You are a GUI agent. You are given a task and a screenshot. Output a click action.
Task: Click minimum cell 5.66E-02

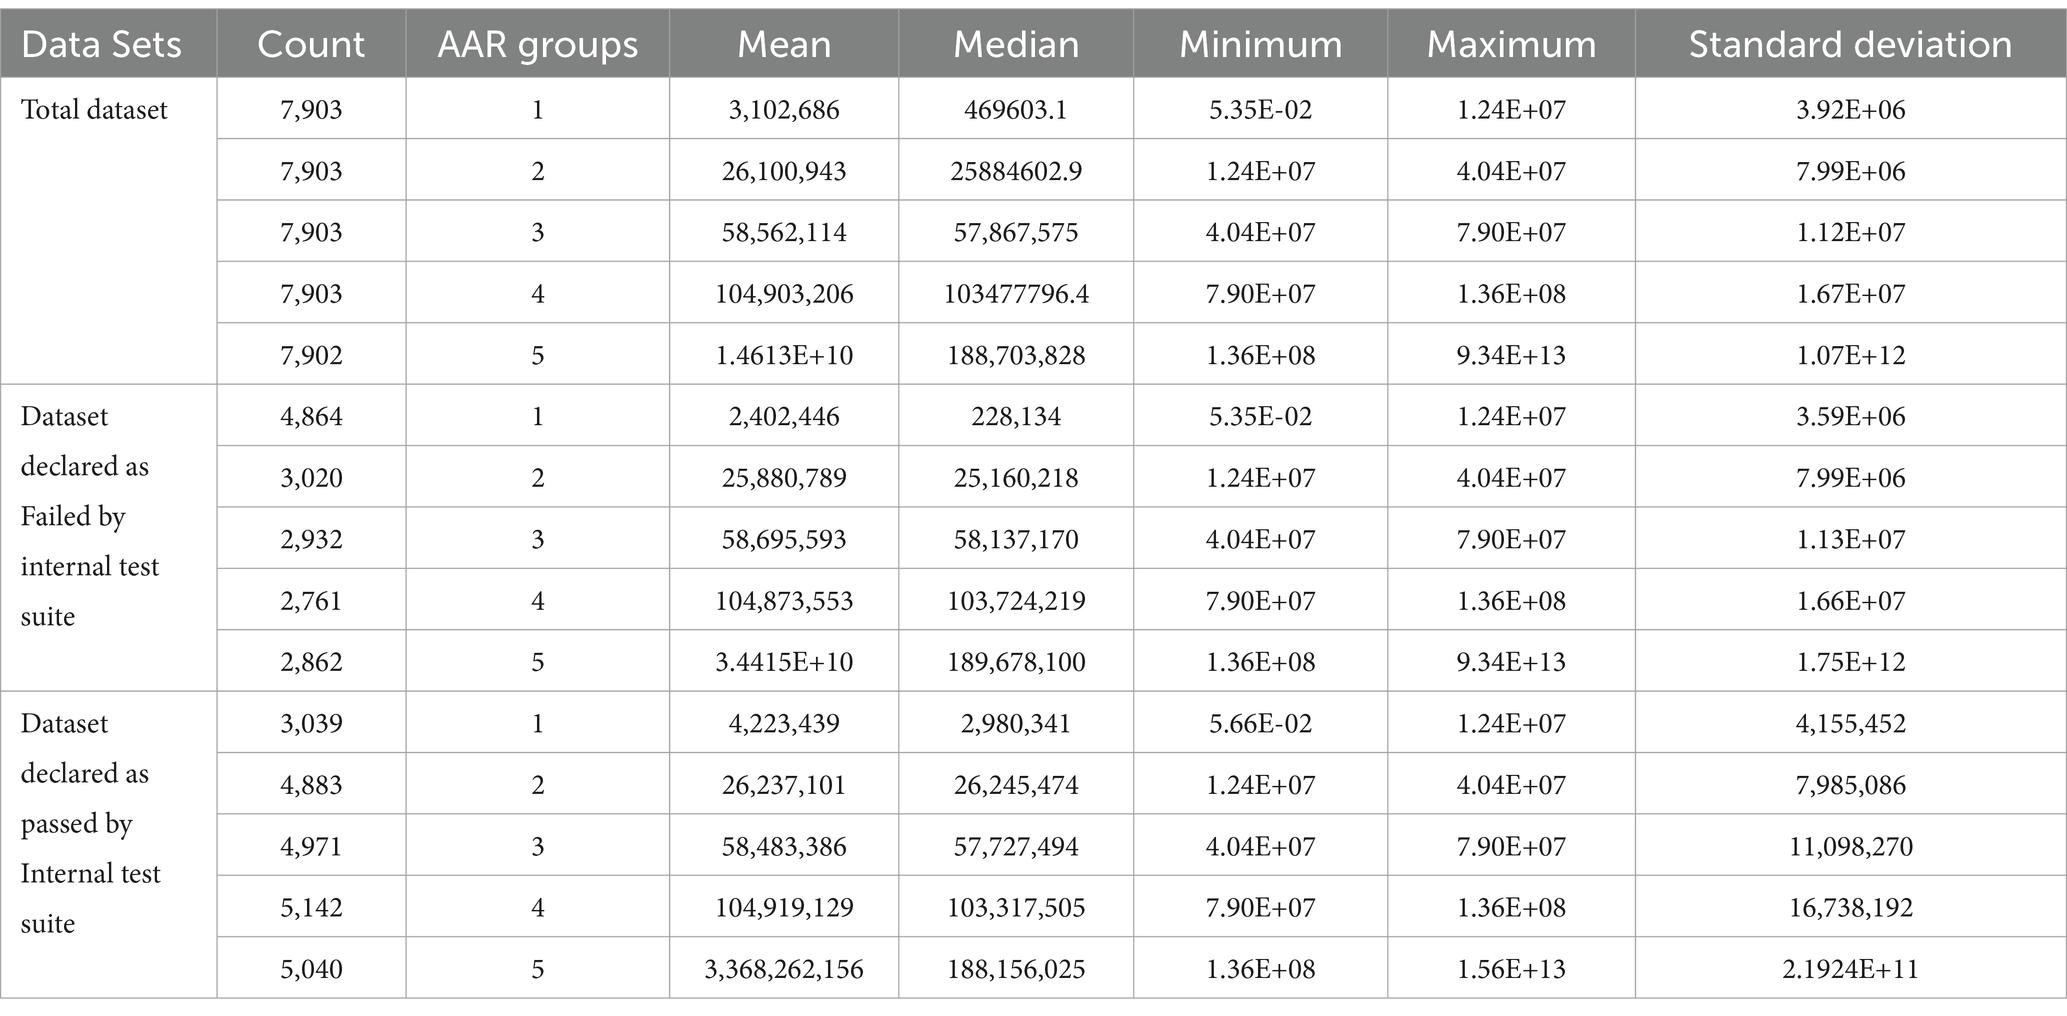coord(1260,723)
